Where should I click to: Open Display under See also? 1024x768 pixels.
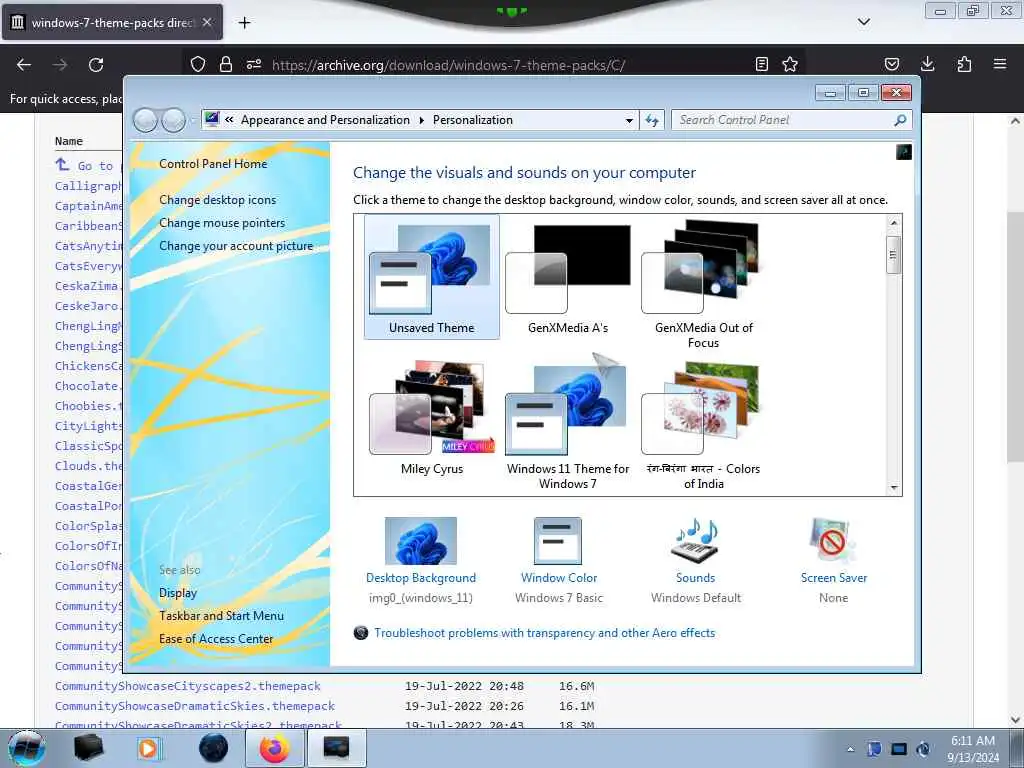(178, 593)
